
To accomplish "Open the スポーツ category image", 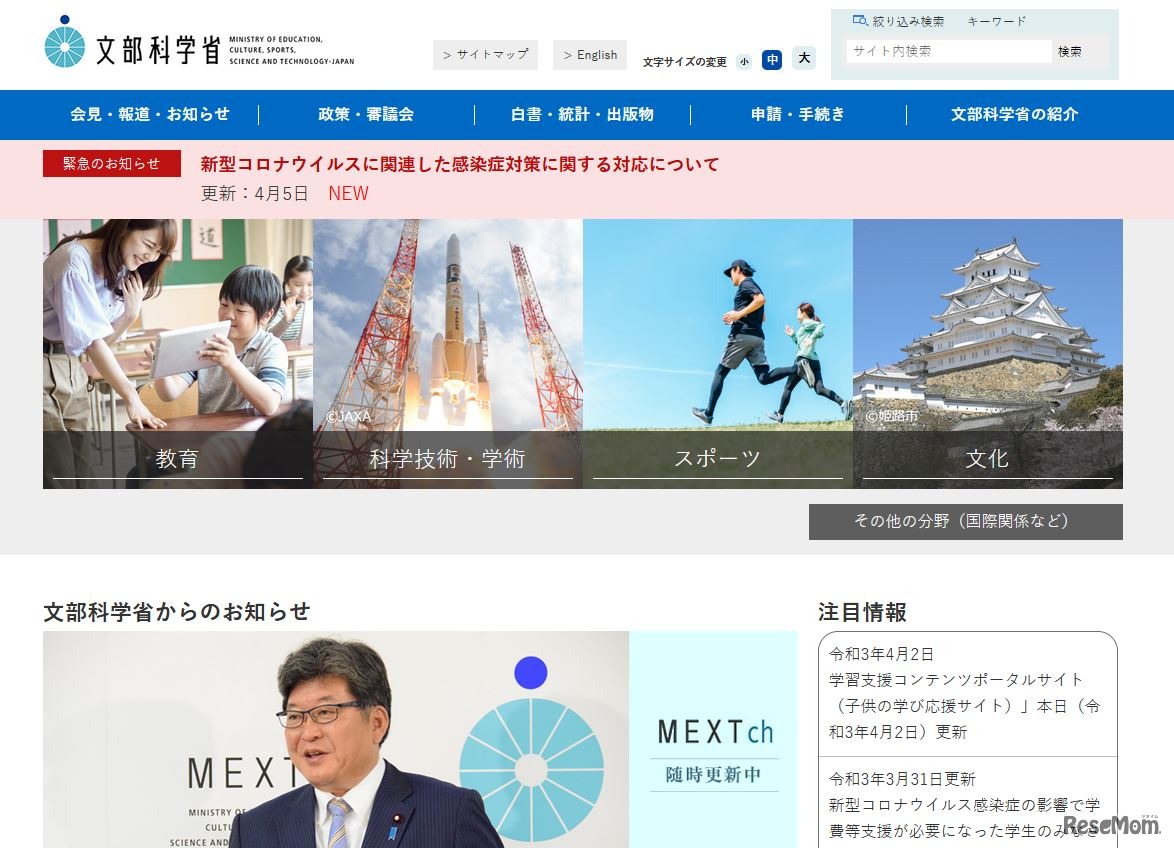I will pos(718,340).
